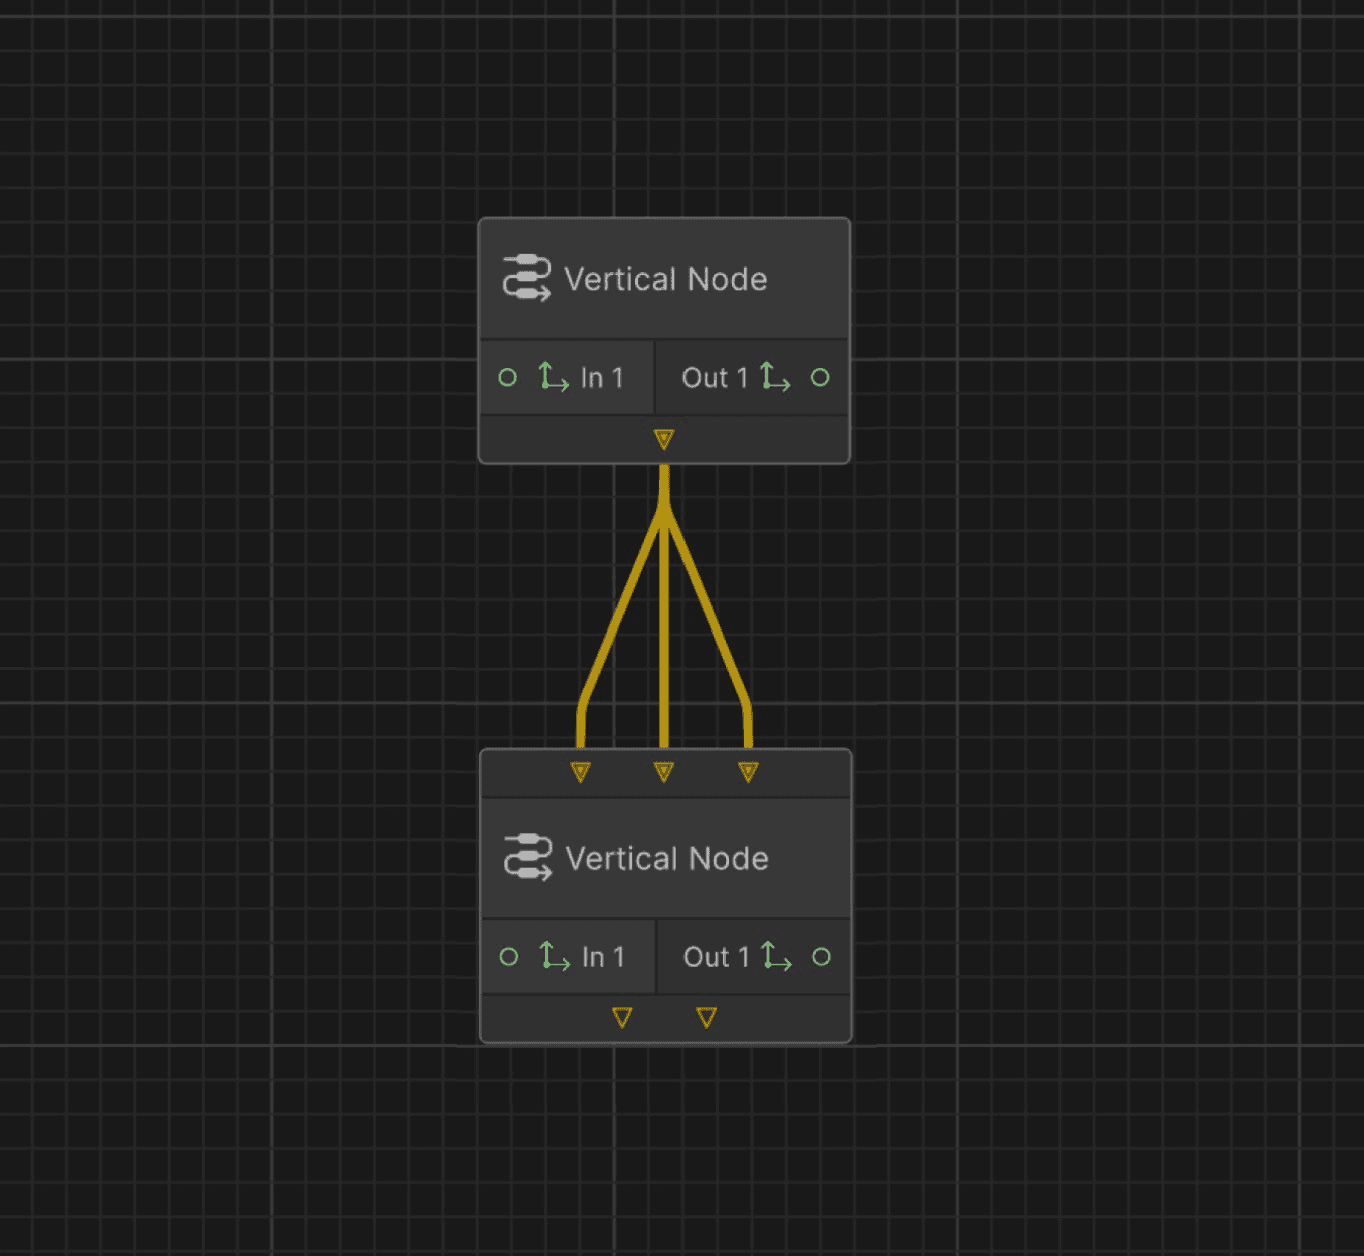Select the In 1 label on the top node
Image resolution: width=1364 pixels, height=1256 pixels.
(602, 377)
